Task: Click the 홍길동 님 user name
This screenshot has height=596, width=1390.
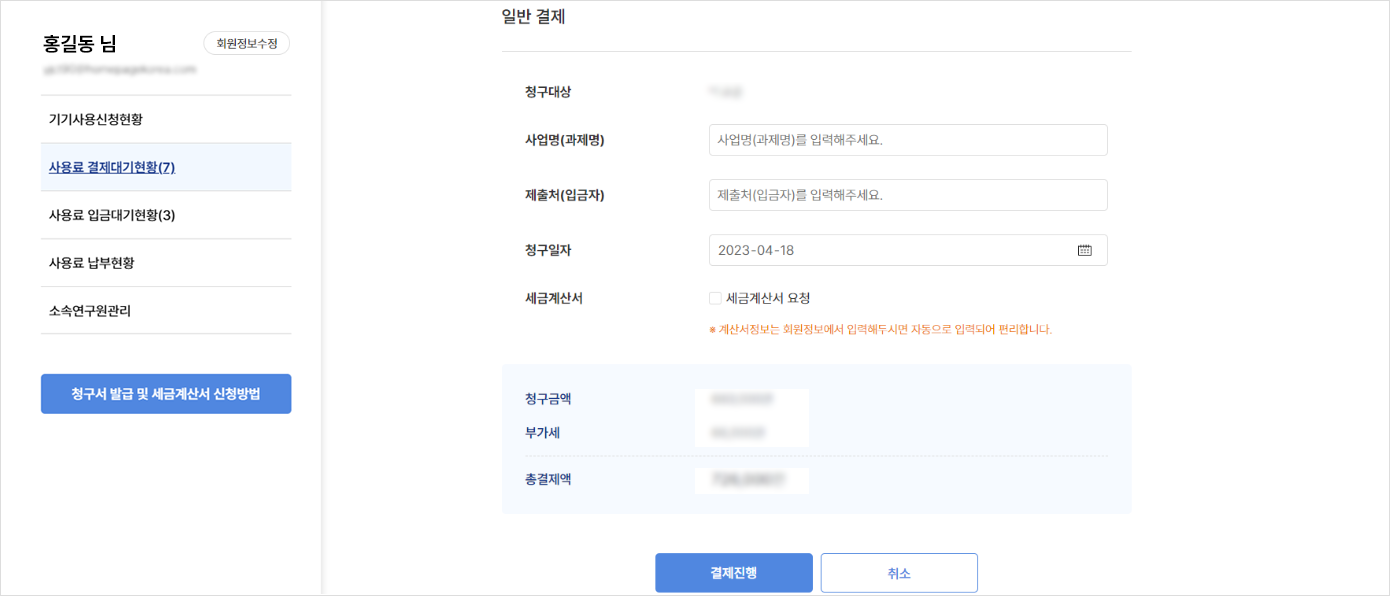Action: (x=80, y=44)
